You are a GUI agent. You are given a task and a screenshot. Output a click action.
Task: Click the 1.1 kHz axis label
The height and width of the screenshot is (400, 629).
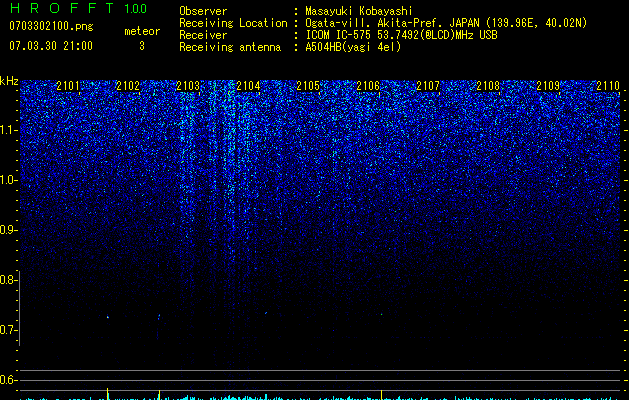click(x=9, y=130)
